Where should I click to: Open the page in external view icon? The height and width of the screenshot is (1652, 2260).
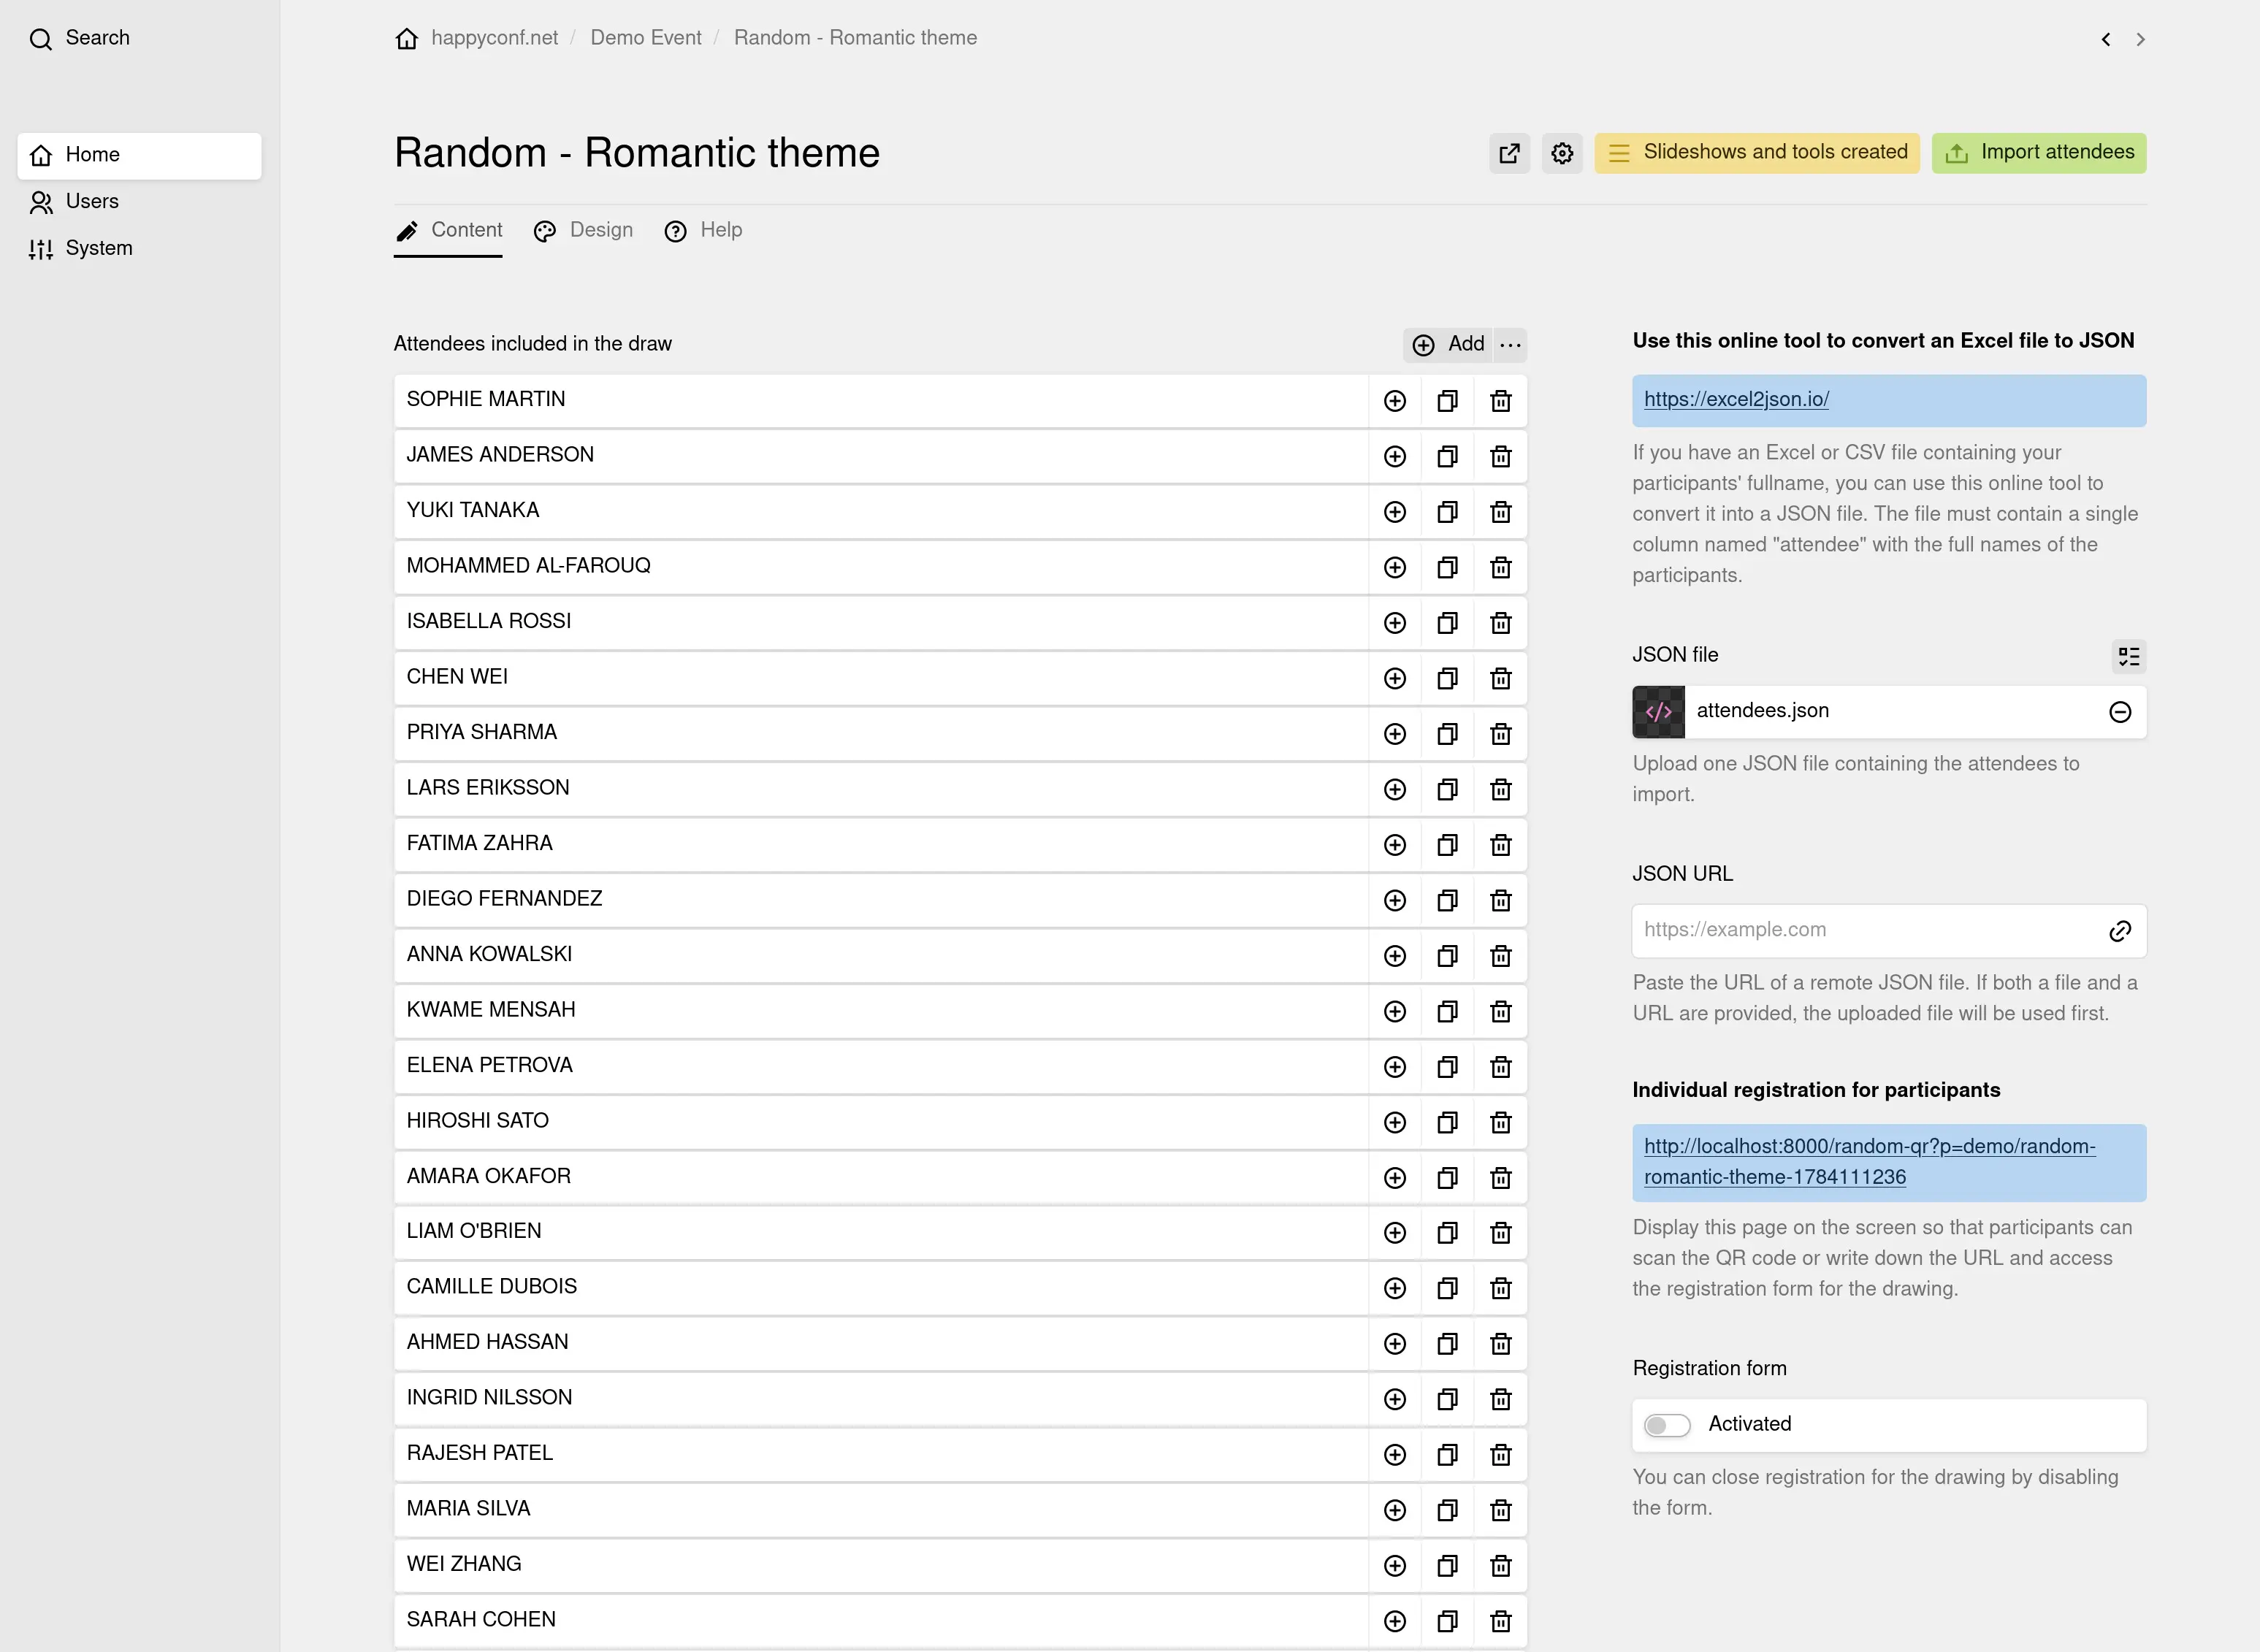[x=1509, y=153]
